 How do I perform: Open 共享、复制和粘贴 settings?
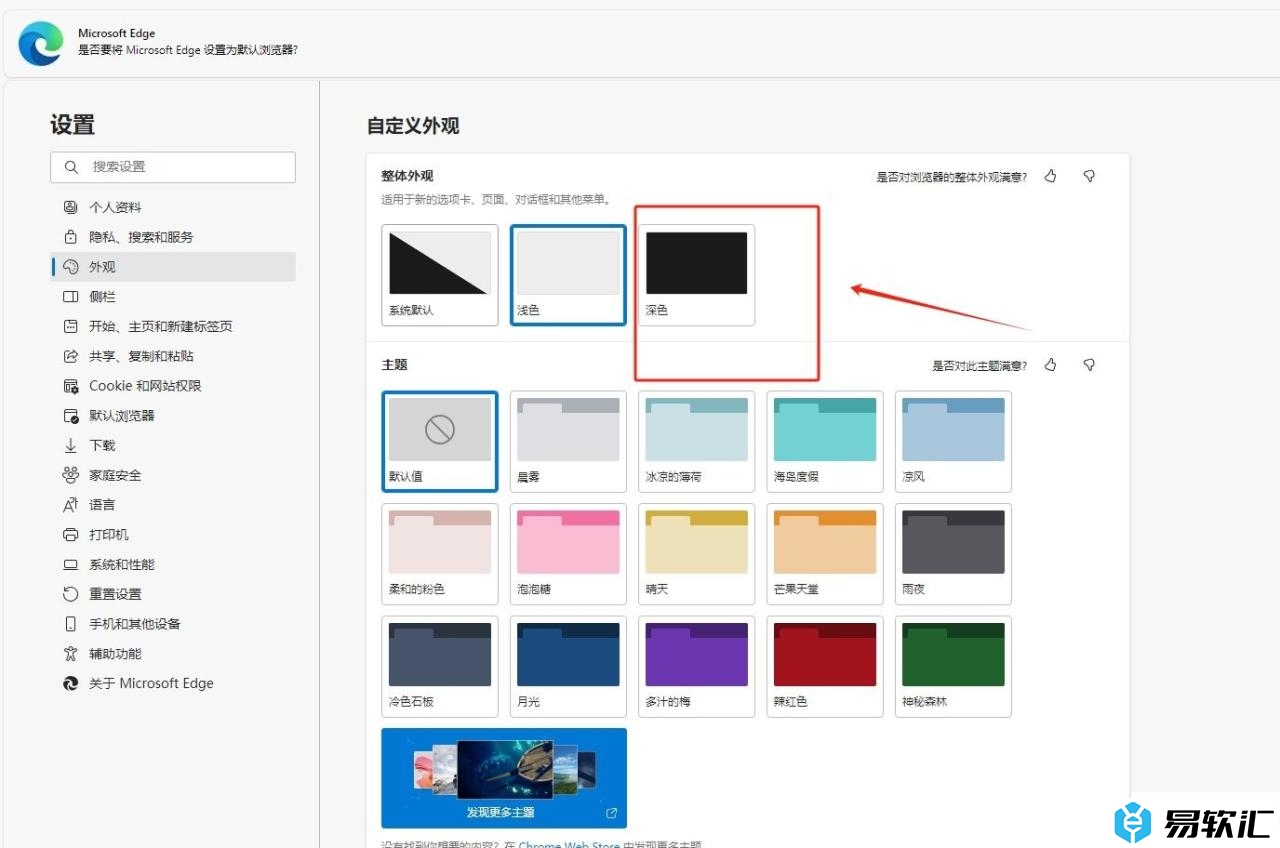point(172,356)
